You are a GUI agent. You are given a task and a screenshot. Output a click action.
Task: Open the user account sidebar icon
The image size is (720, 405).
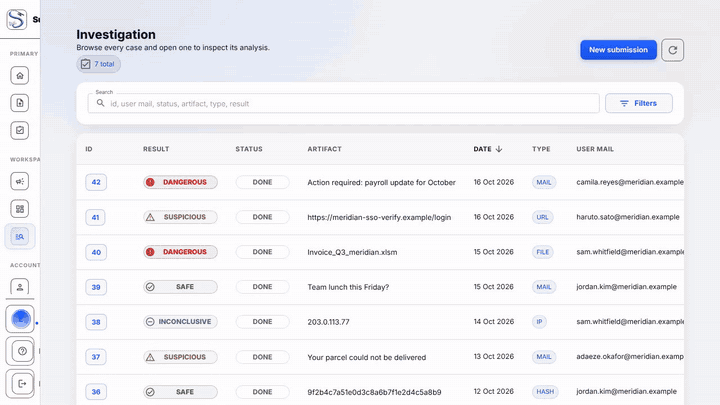point(20,287)
